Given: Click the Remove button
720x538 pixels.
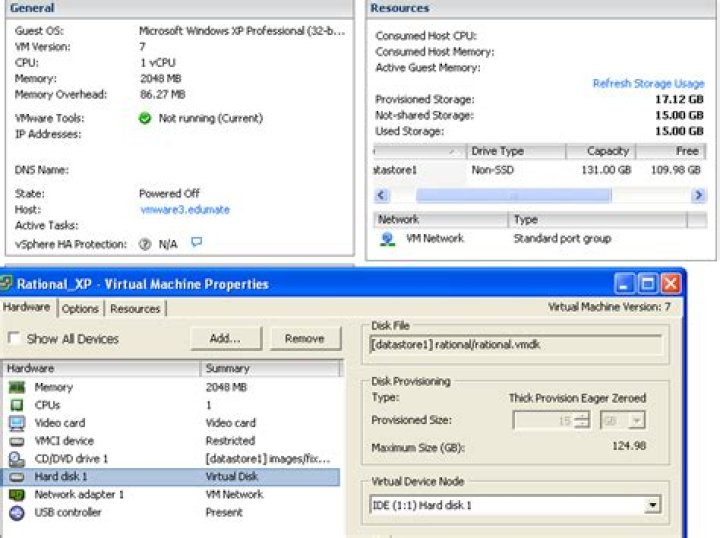Looking at the screenshot, I should coord(305,339).
